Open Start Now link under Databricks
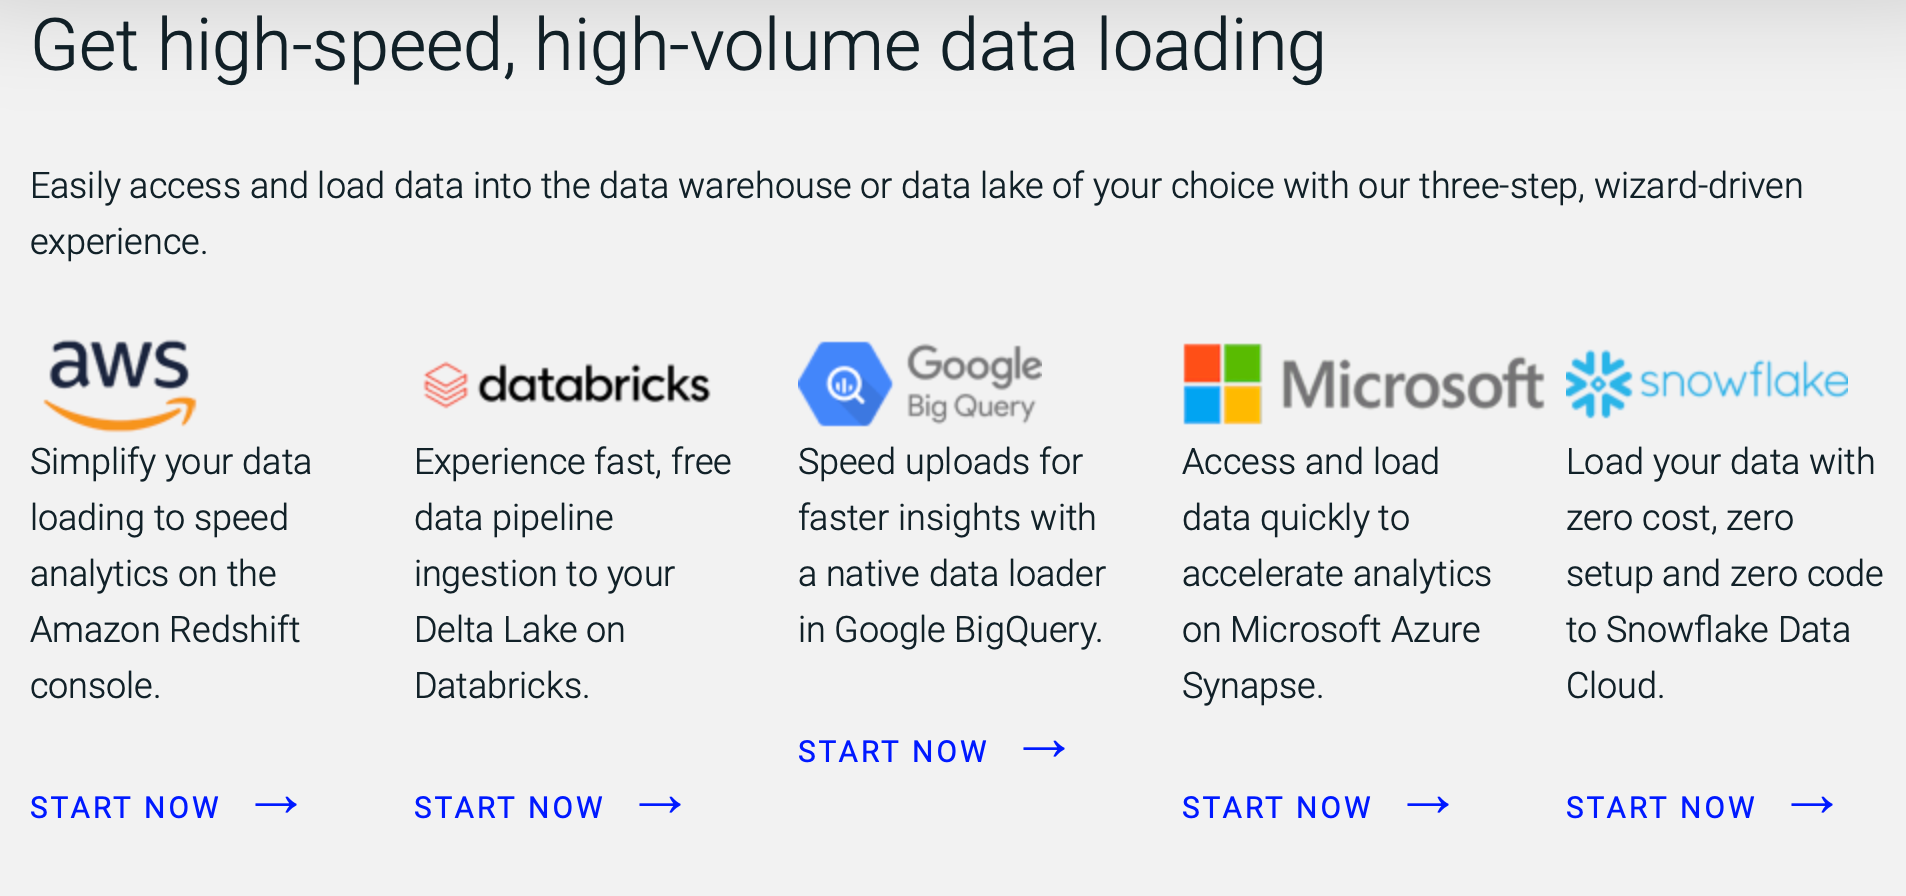The image size is (1906, 896). [x=509, y=807]
